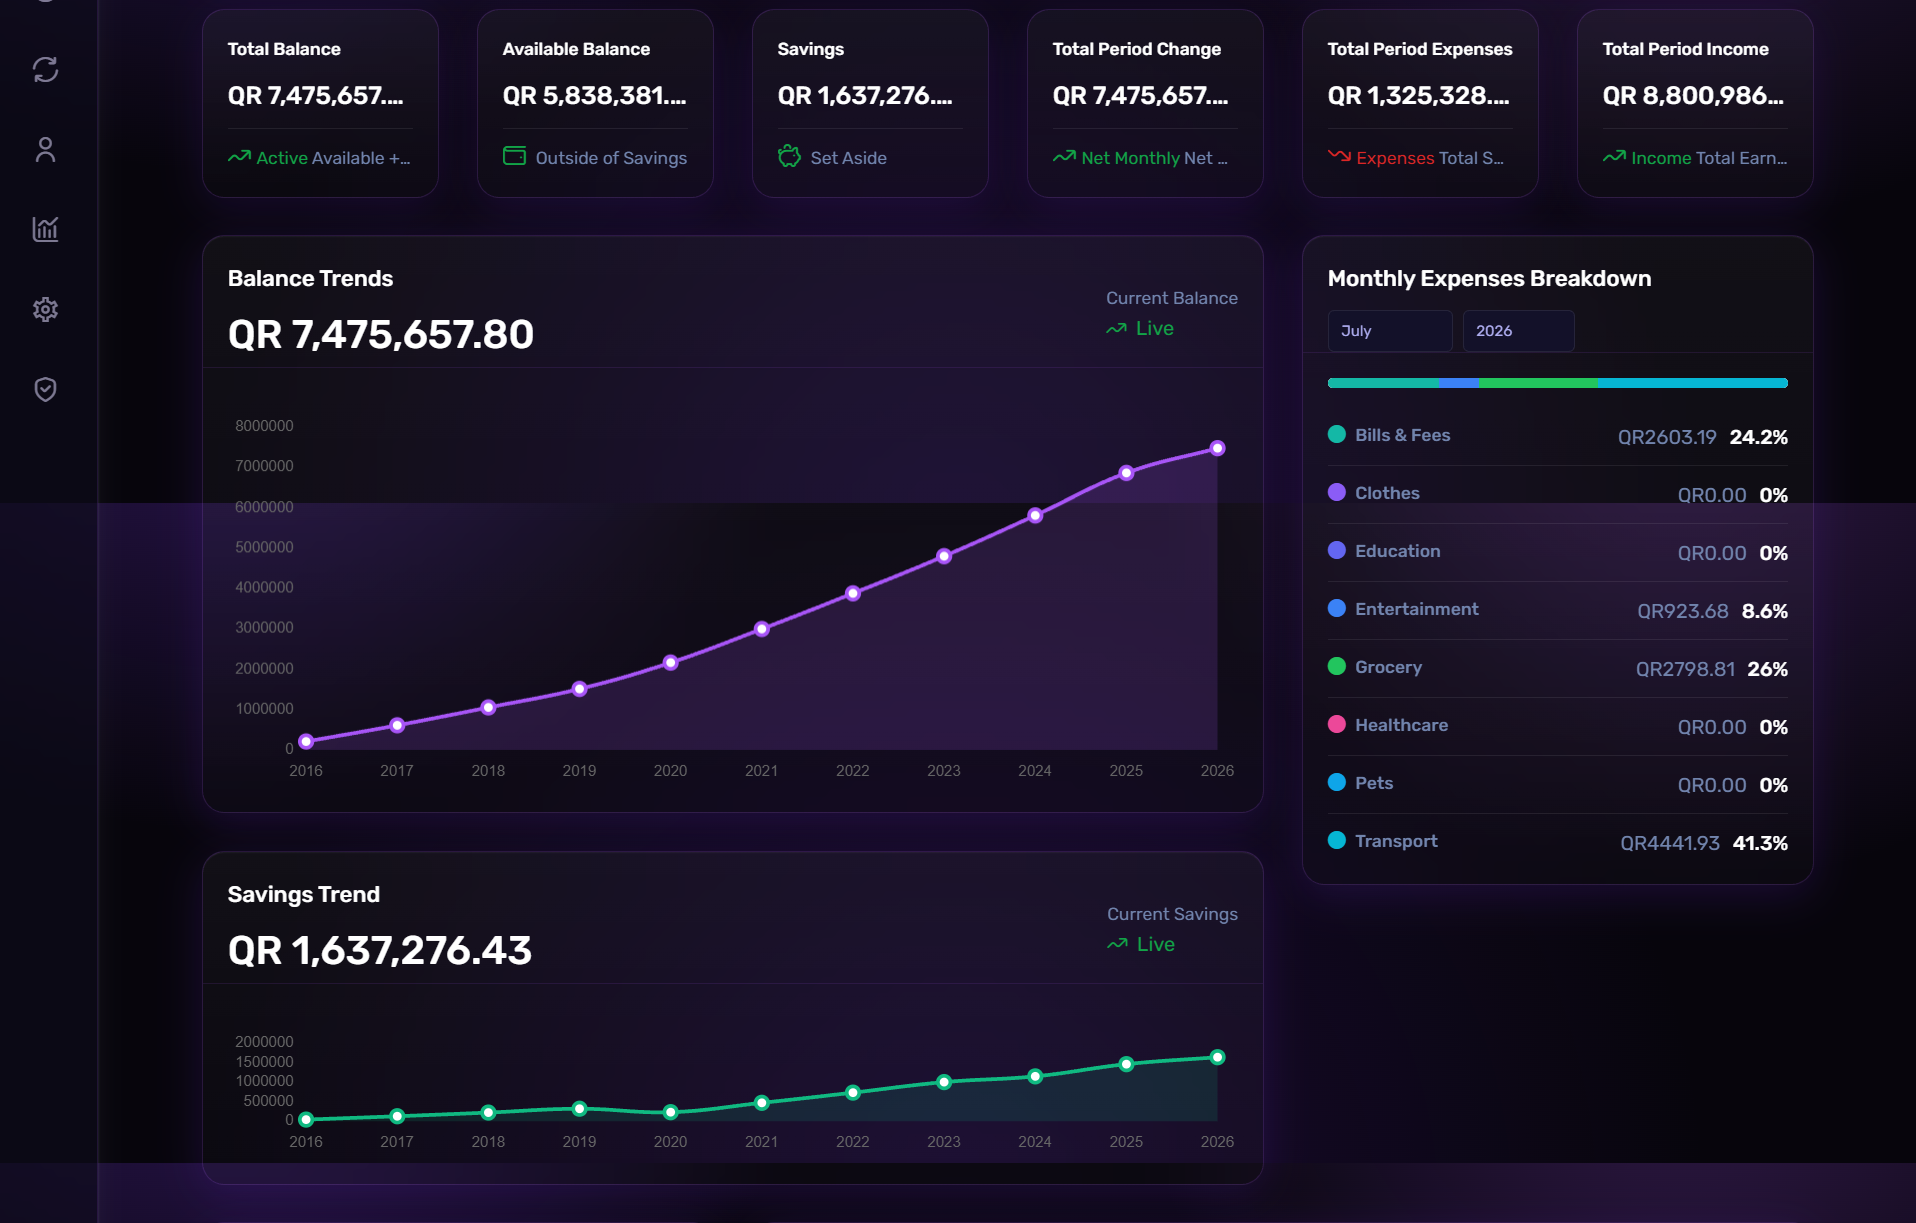The image size is (1916, 1223).
Task: Open the 2026 year dropdown
Action: coord(1518,331)
